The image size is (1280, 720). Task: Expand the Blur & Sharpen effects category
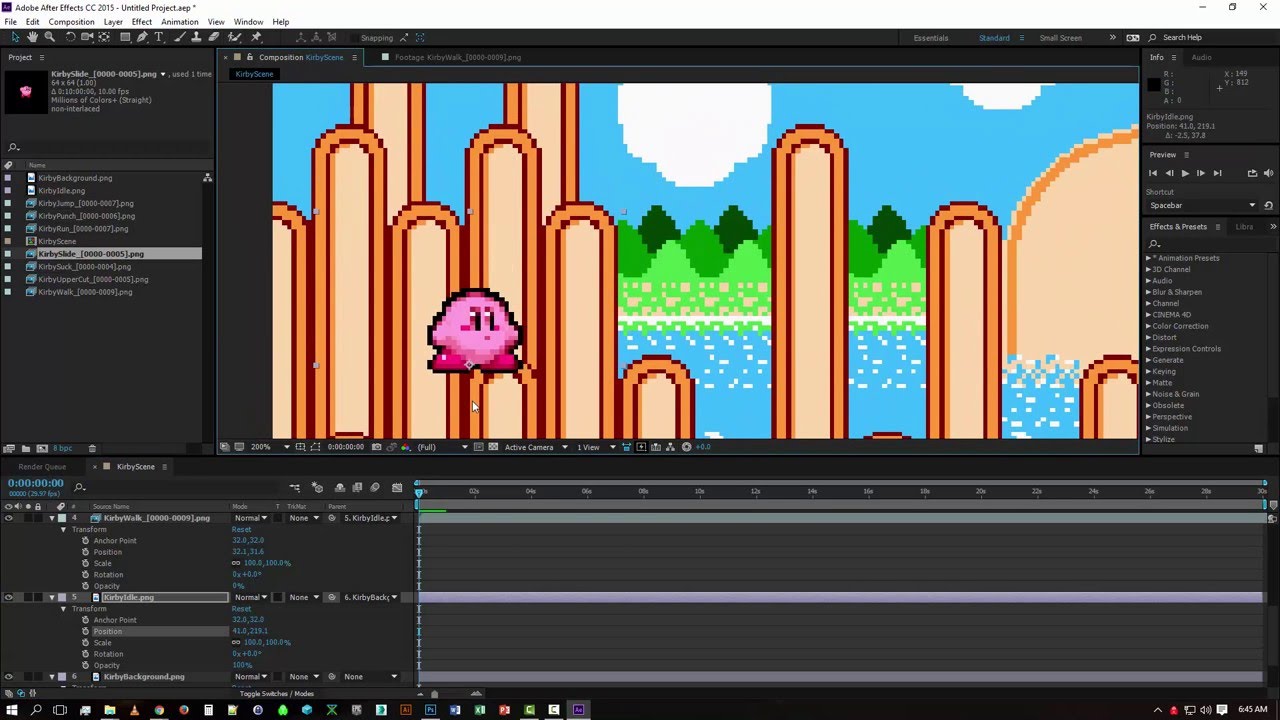click(x=1148, y=292)
